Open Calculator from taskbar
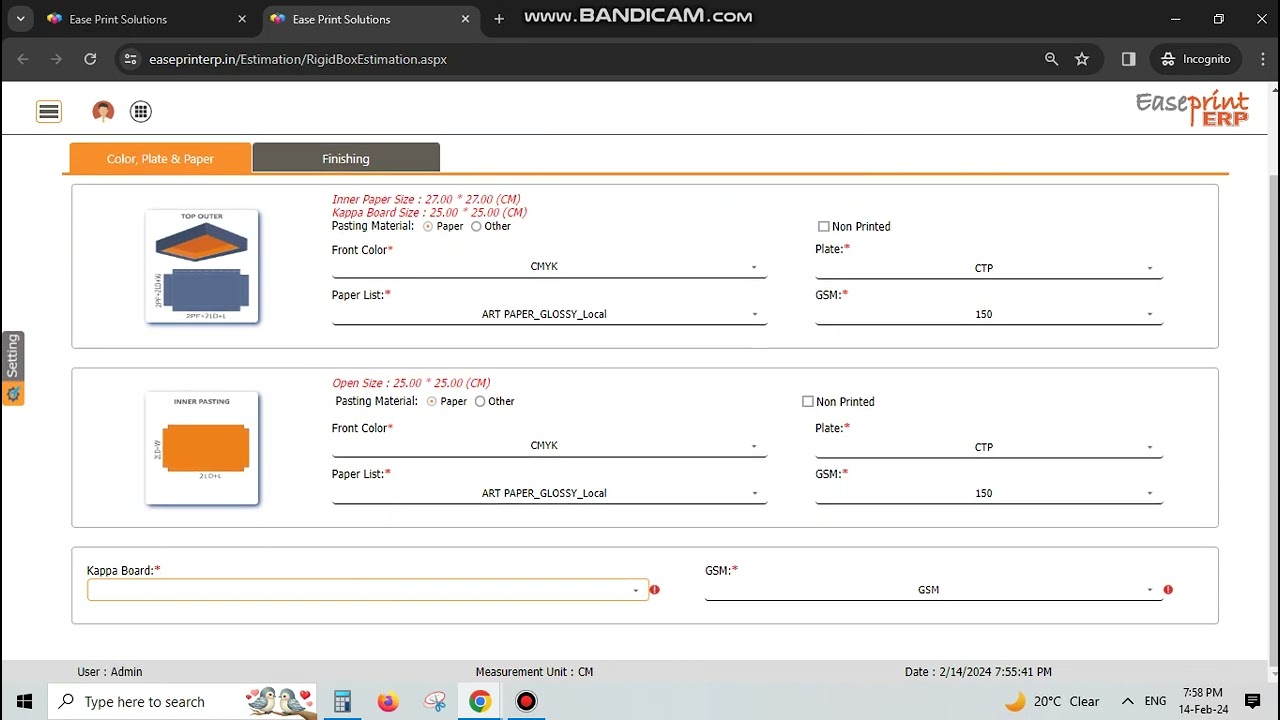Screen dimensions: 1280x720 coord(342,701)
